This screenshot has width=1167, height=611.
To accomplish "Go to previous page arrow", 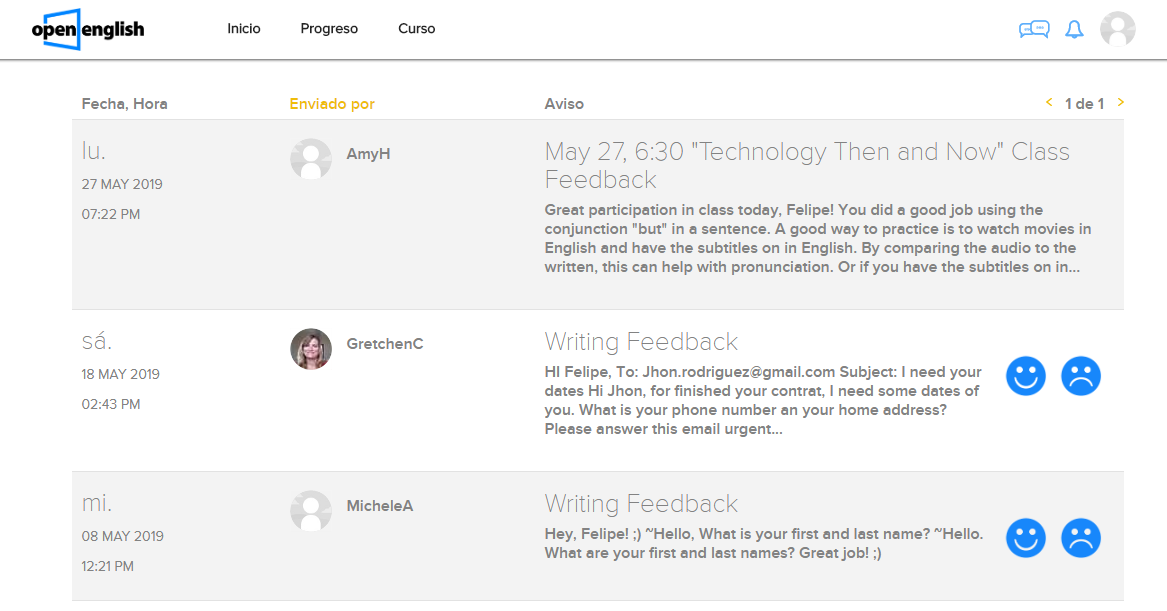I will [1049, 102].
